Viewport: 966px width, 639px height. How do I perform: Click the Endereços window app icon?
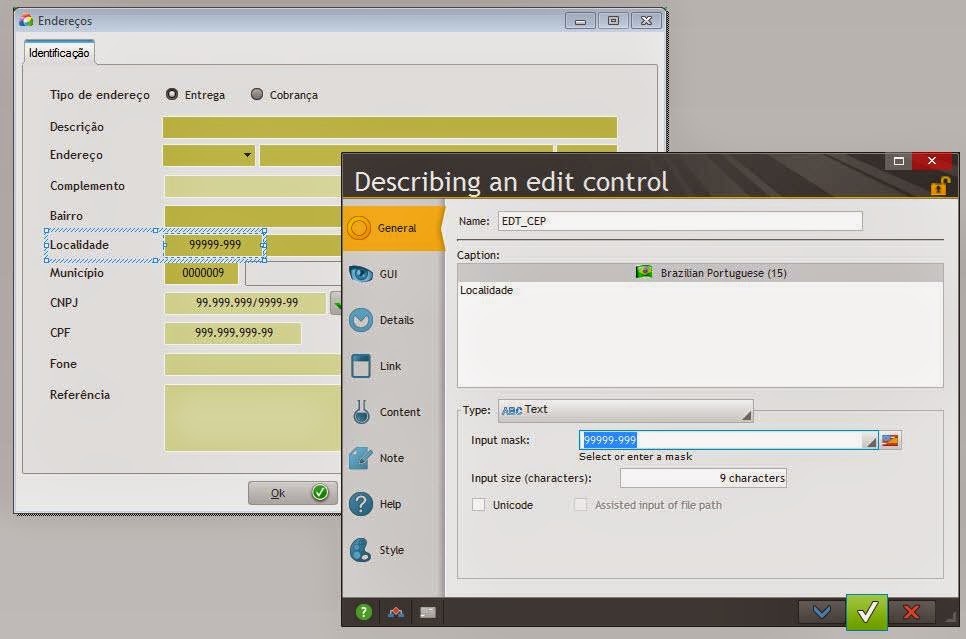click(26, 20)
